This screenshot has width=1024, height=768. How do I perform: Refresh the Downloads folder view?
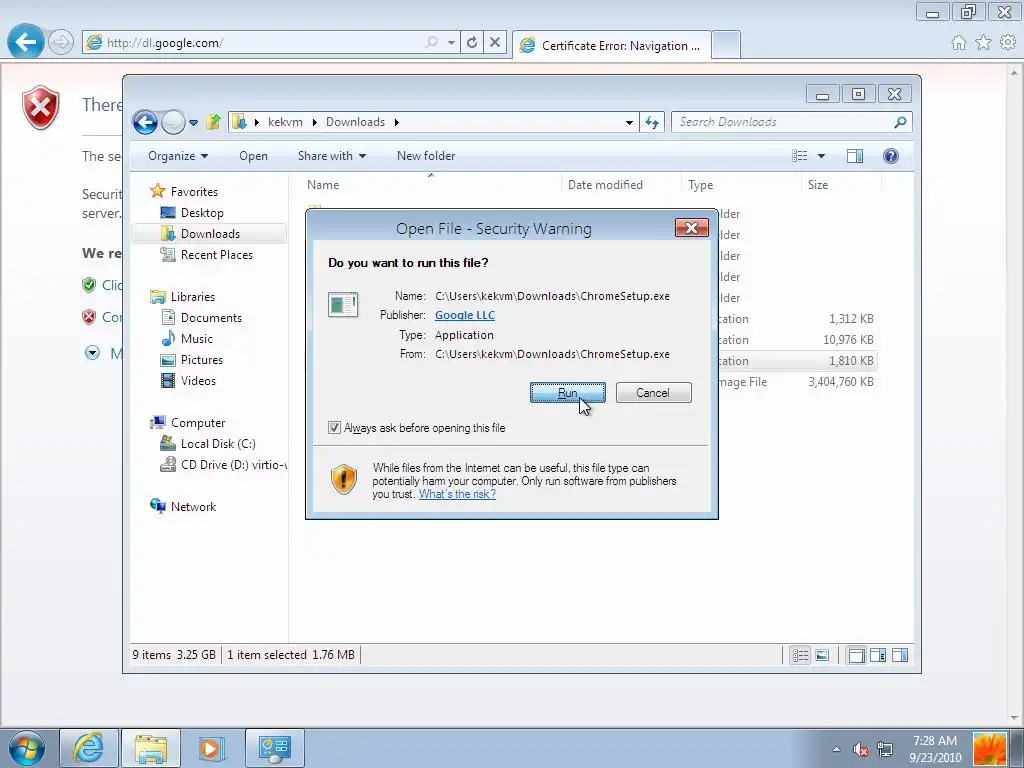click(652, 122)
